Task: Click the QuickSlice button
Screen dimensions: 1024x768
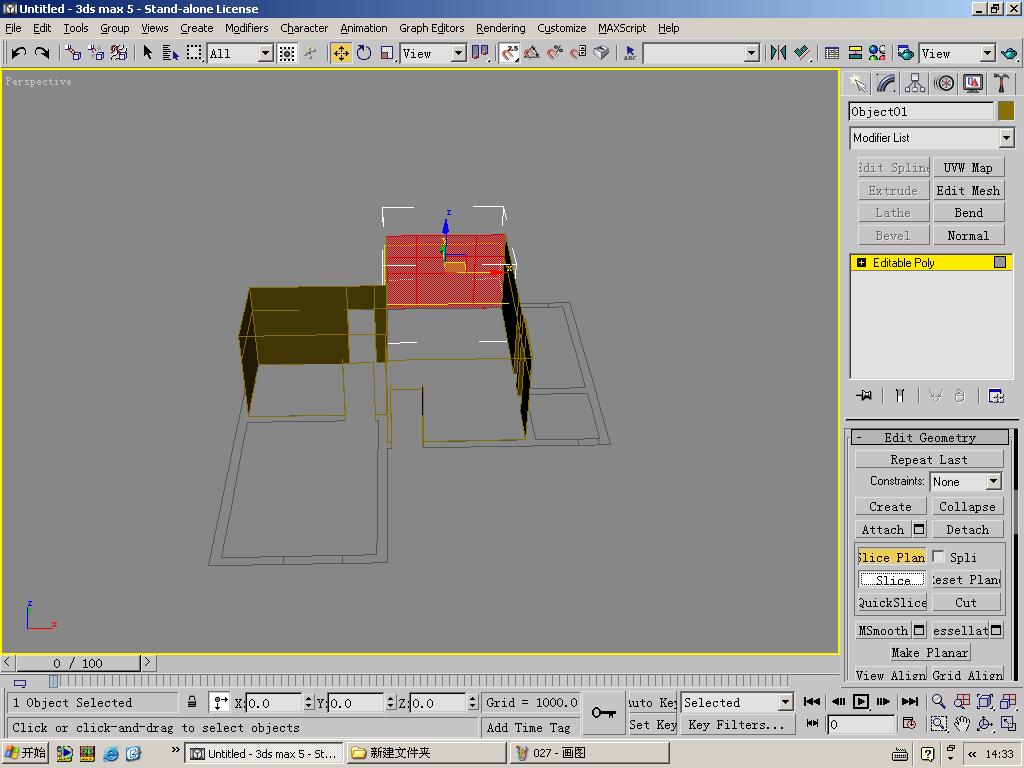Action: point(892,602)
